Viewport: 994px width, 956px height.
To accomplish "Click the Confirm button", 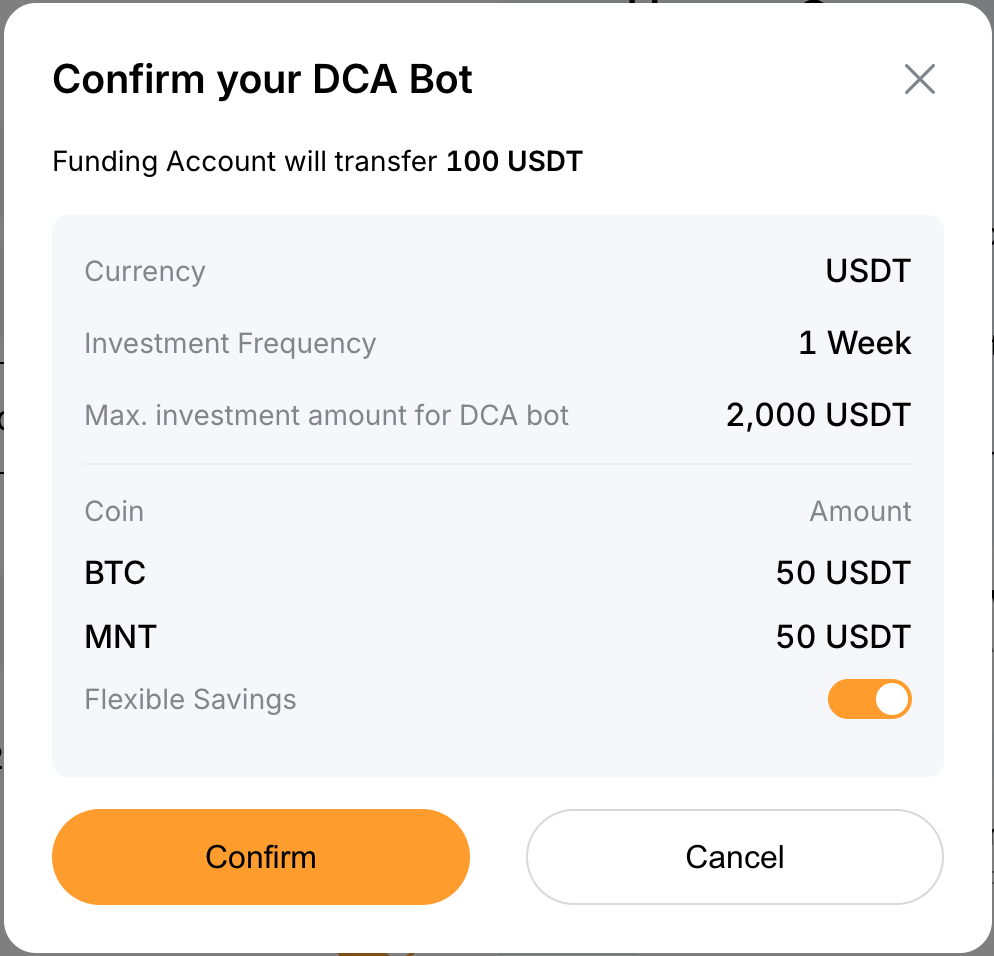I will (x=260, y=857).
